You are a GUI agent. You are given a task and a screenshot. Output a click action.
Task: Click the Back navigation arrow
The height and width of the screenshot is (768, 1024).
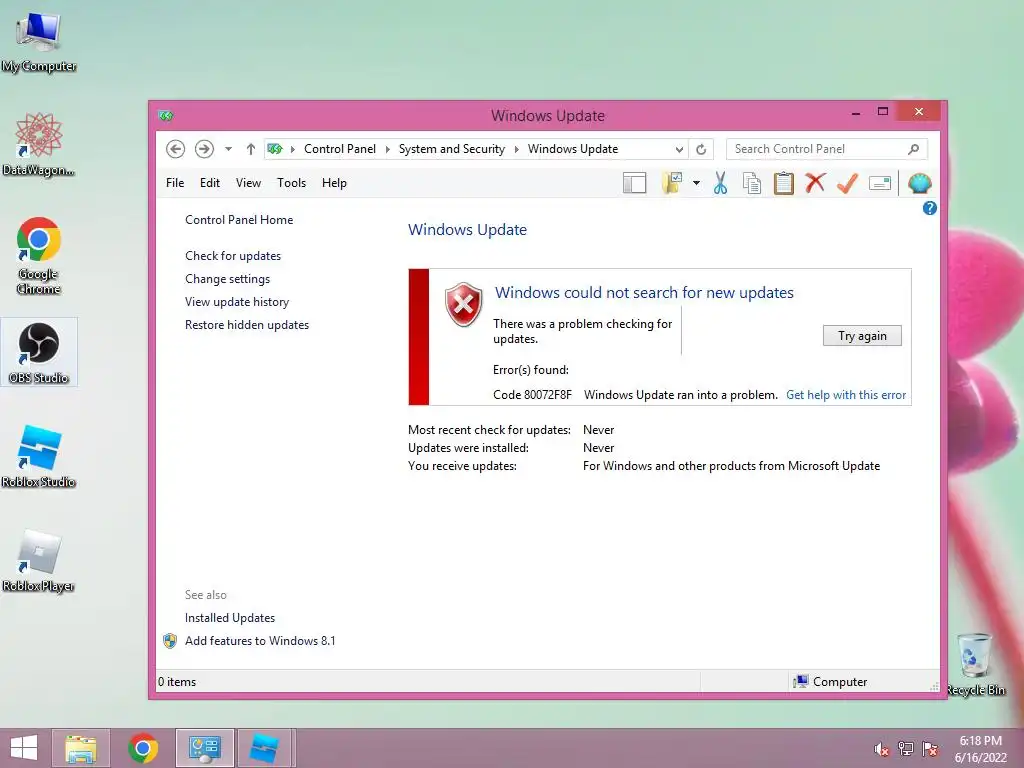point(175,149)
